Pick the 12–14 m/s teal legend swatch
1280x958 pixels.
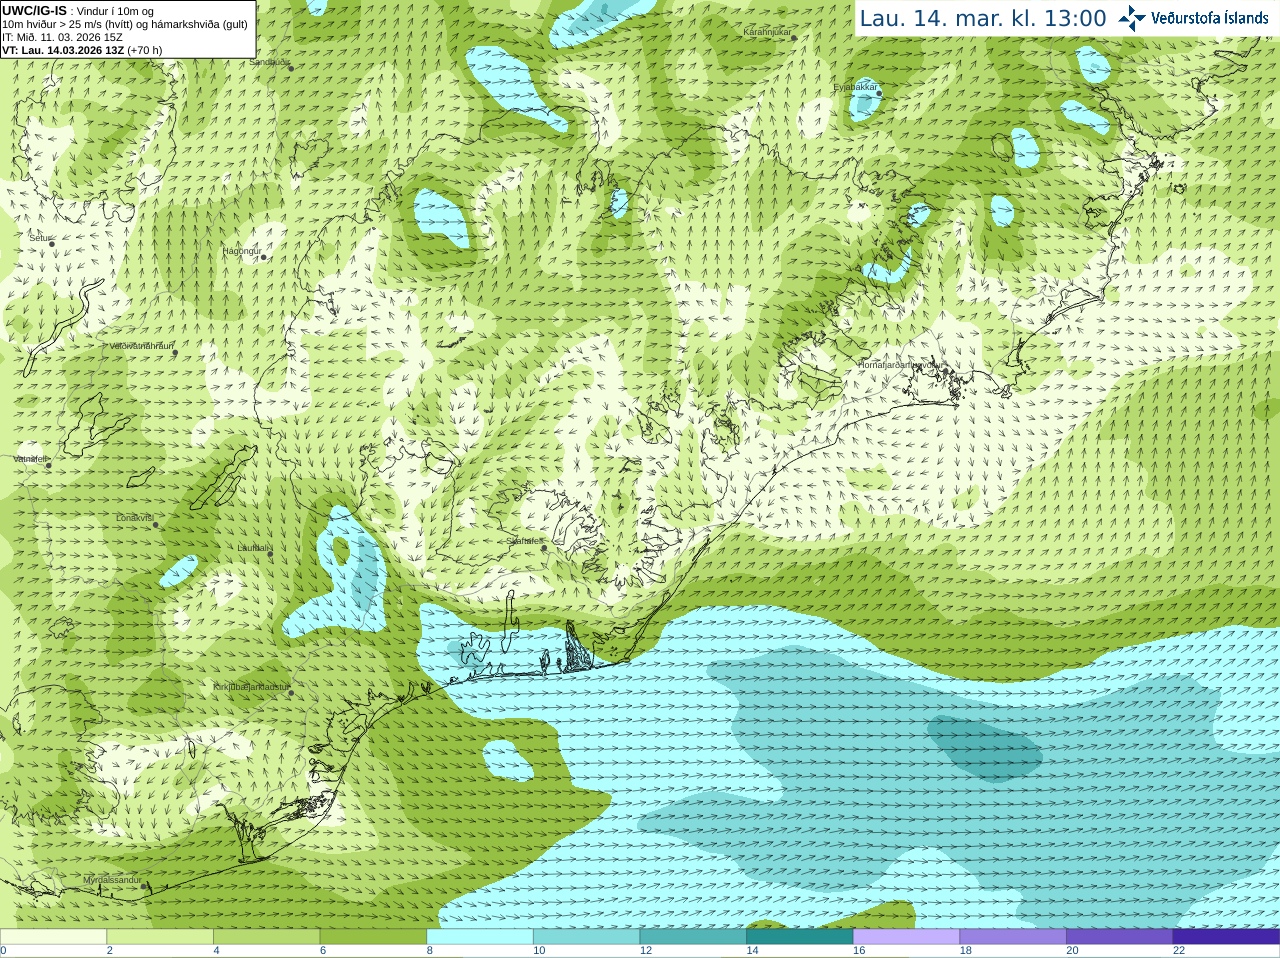pyautogui.click(x=693, y=937)
